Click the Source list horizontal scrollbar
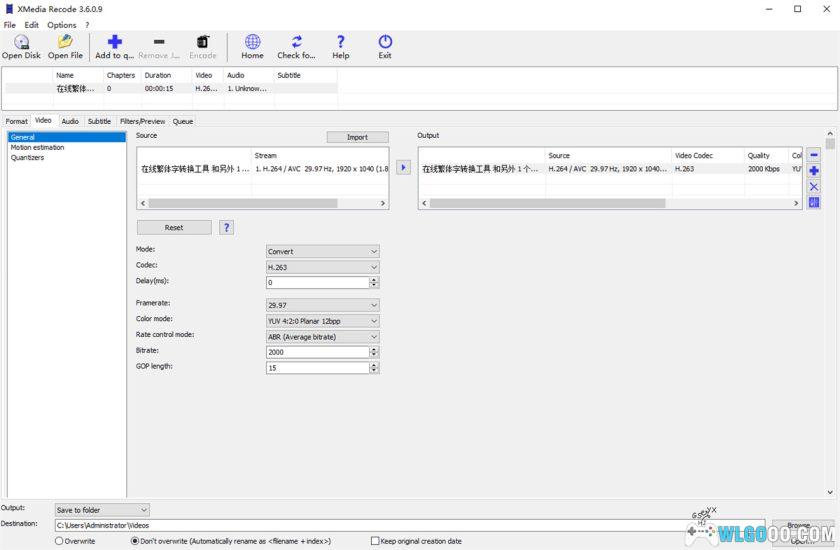The width and height of the screenshot is (840, 550). coord(243,204)
